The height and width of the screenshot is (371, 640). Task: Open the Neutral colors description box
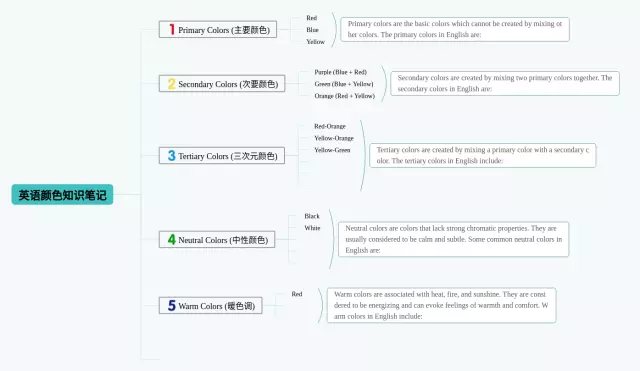tap(453, 239)
